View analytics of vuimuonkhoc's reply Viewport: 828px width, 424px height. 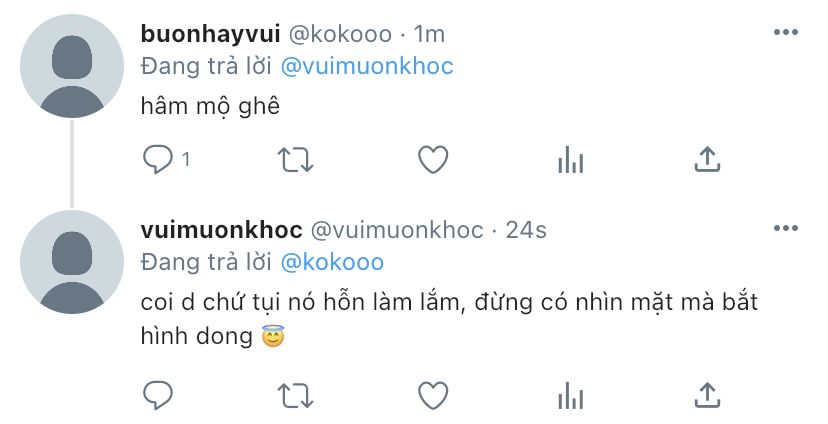tap(570, 396)
